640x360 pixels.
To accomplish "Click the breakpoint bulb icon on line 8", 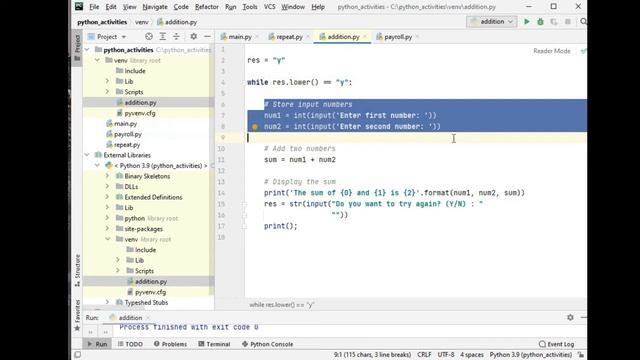I will (255, 127).
